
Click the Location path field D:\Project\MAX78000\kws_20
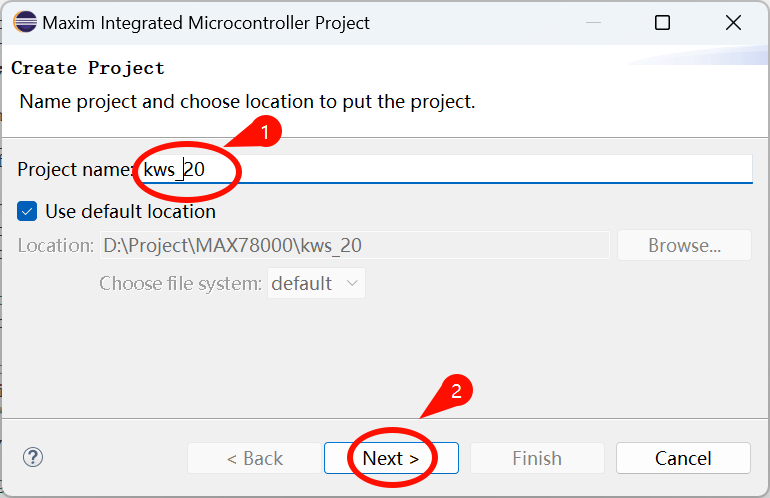click(x=355, y=245)
